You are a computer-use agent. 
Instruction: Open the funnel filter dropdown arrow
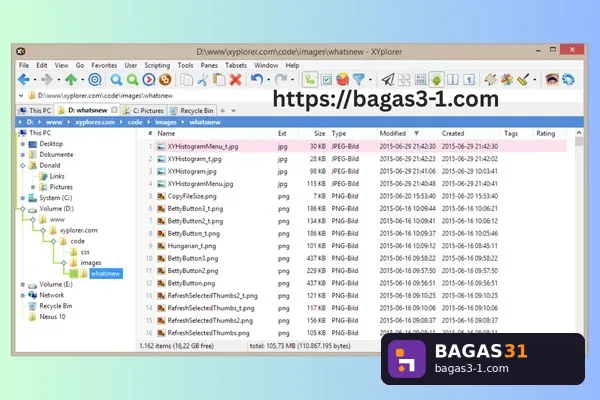[370, 80]
